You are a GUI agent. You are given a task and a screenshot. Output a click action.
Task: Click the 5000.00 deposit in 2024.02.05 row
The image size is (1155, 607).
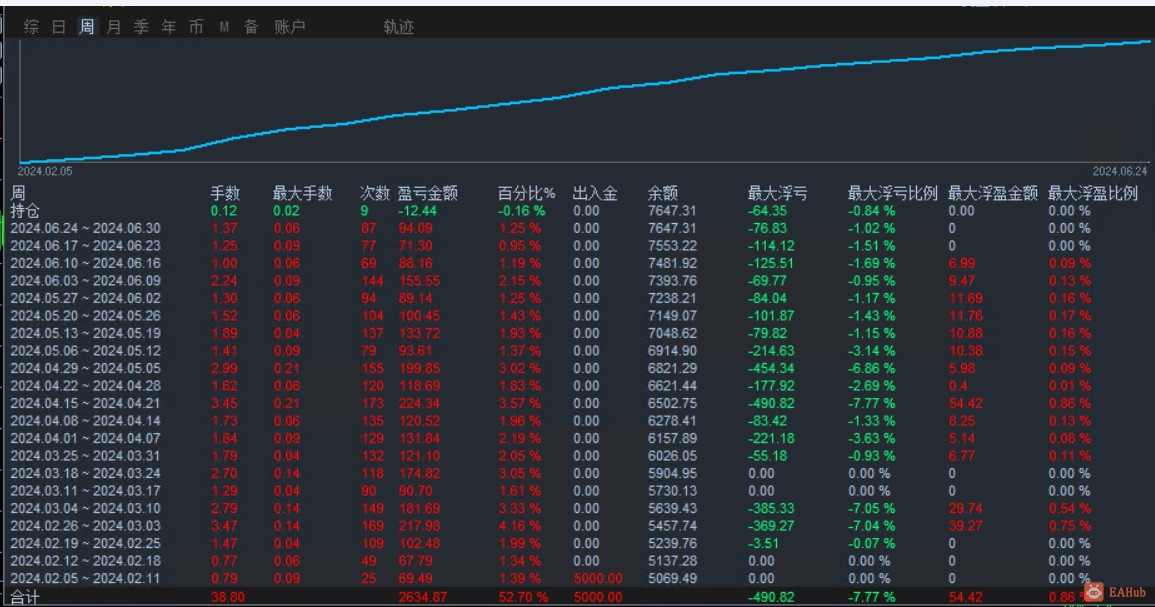(598, 578)
